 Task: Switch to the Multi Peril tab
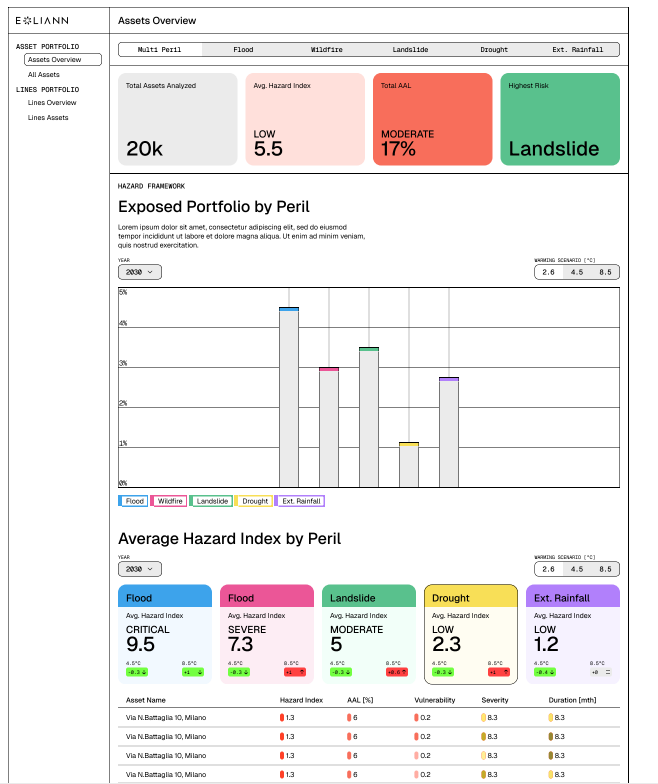tap(160, 49)
